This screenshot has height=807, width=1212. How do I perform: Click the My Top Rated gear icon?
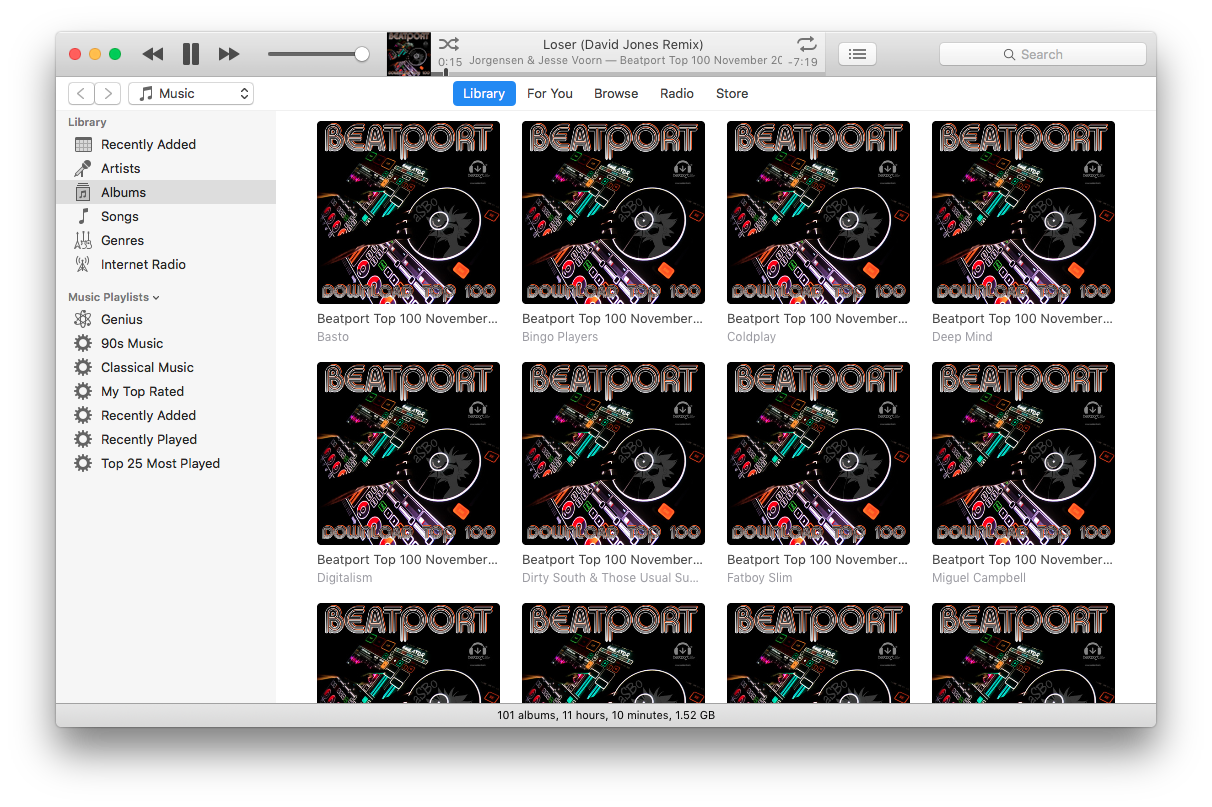83,391
